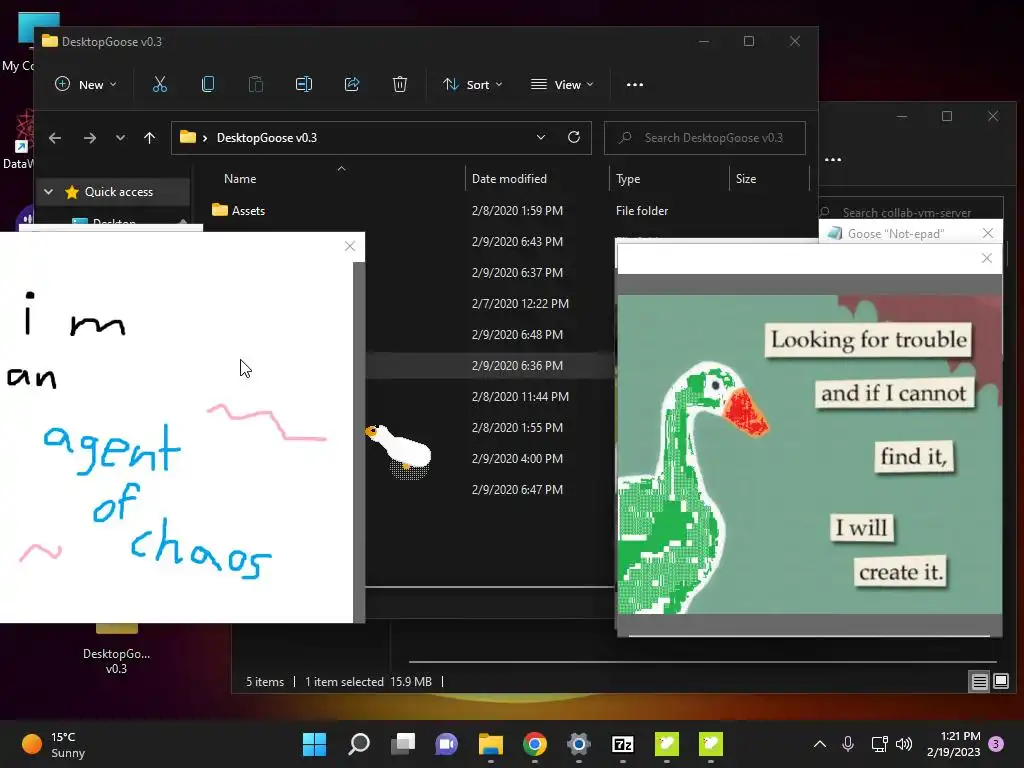The height and width of the screenshot is (768, 1024).
Task: Open the Chat app on taskbar
Action: [447, 744]
